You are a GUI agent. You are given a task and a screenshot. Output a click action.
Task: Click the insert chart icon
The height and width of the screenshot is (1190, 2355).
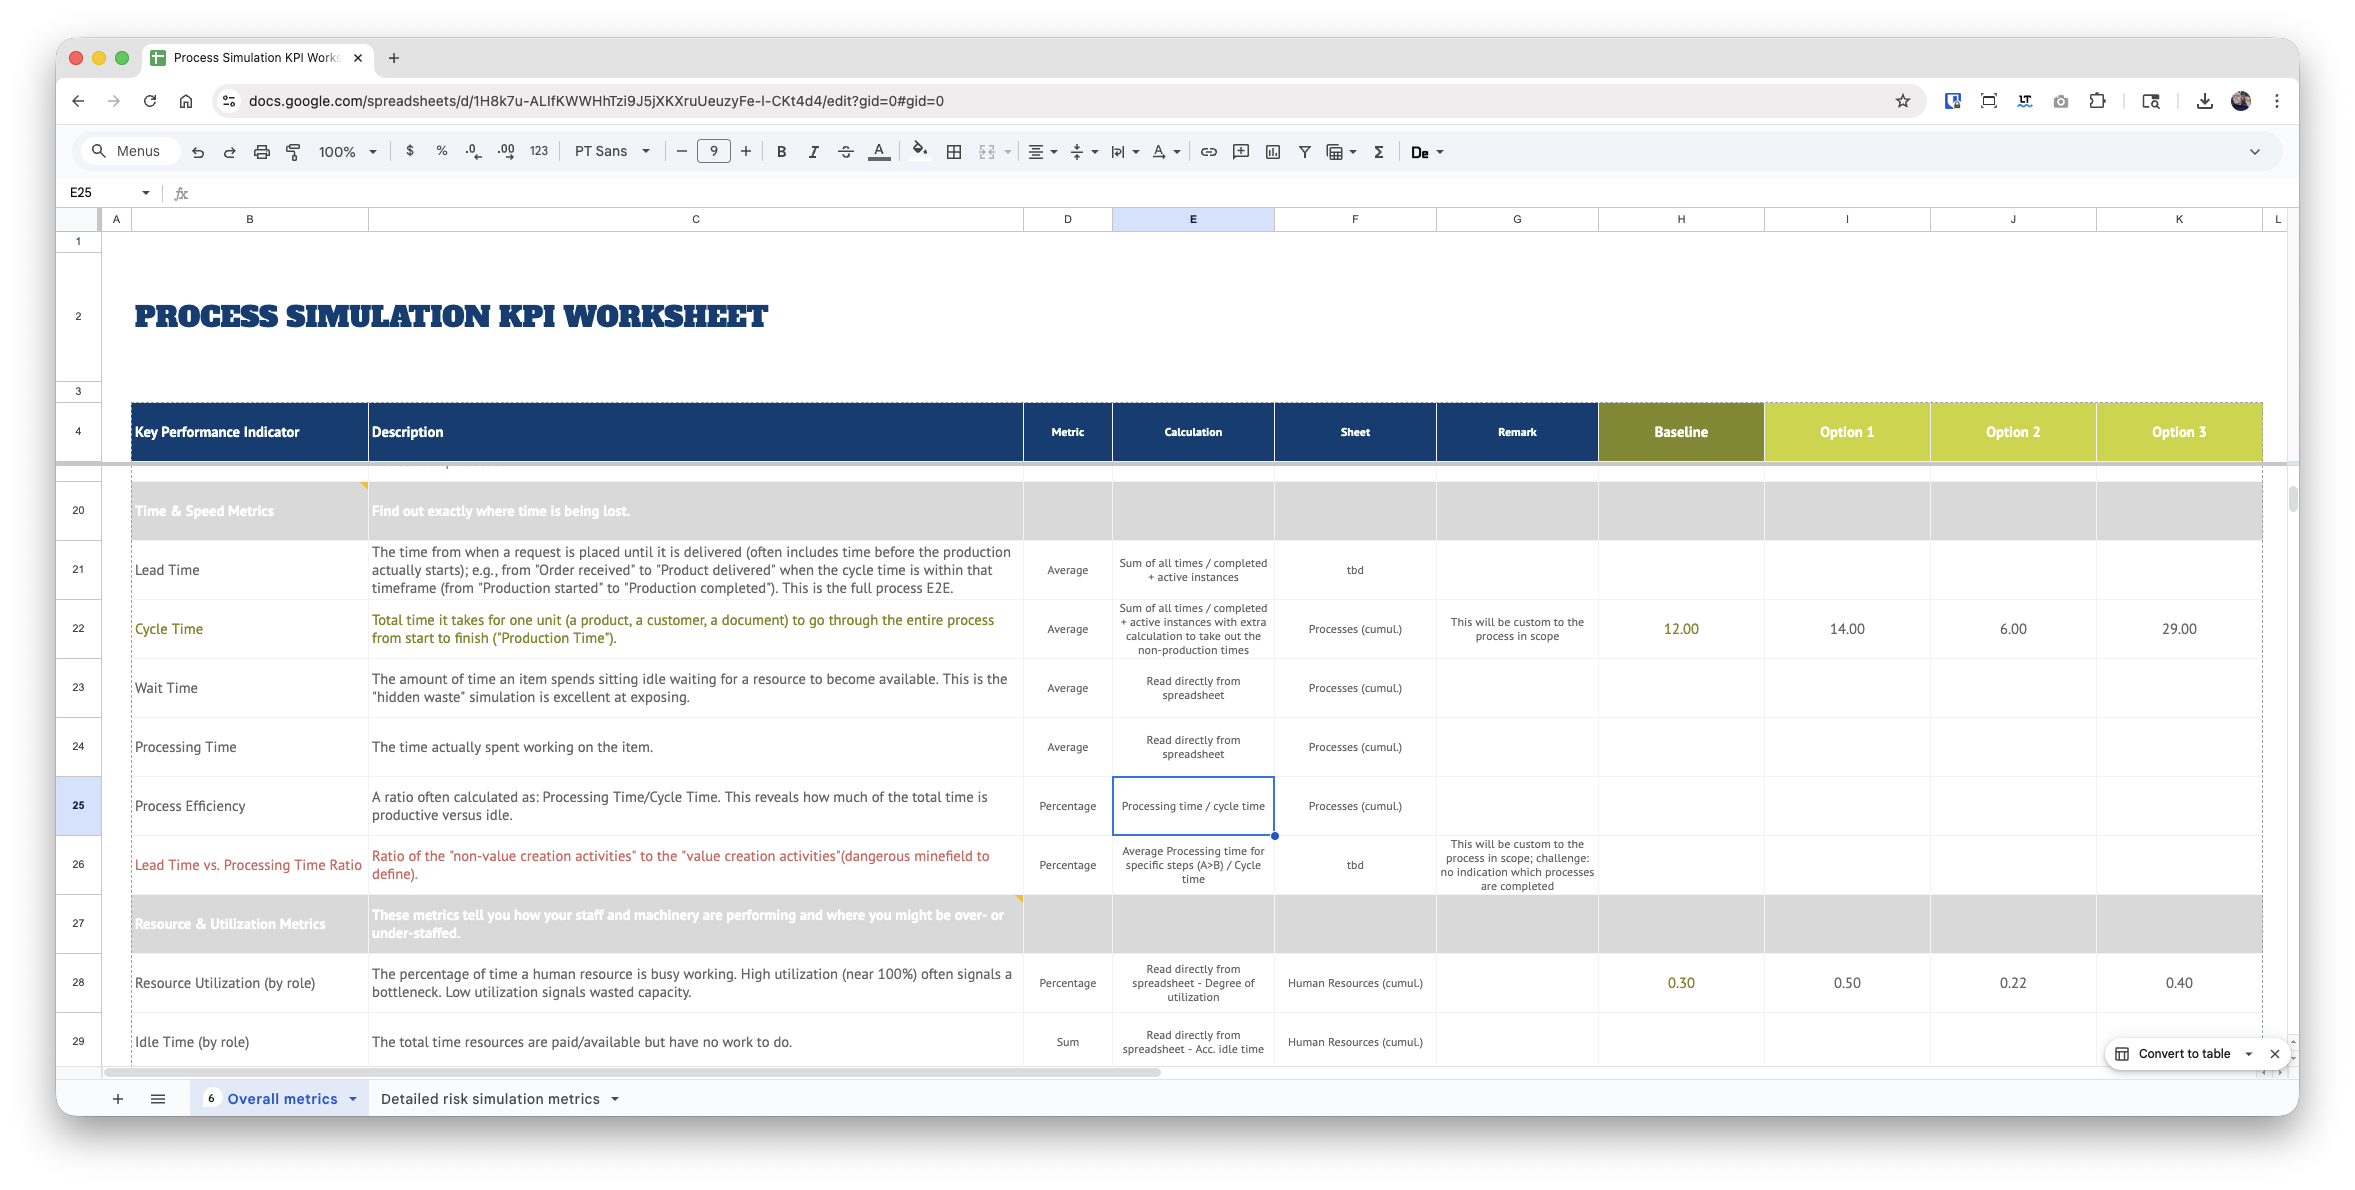1273,152
